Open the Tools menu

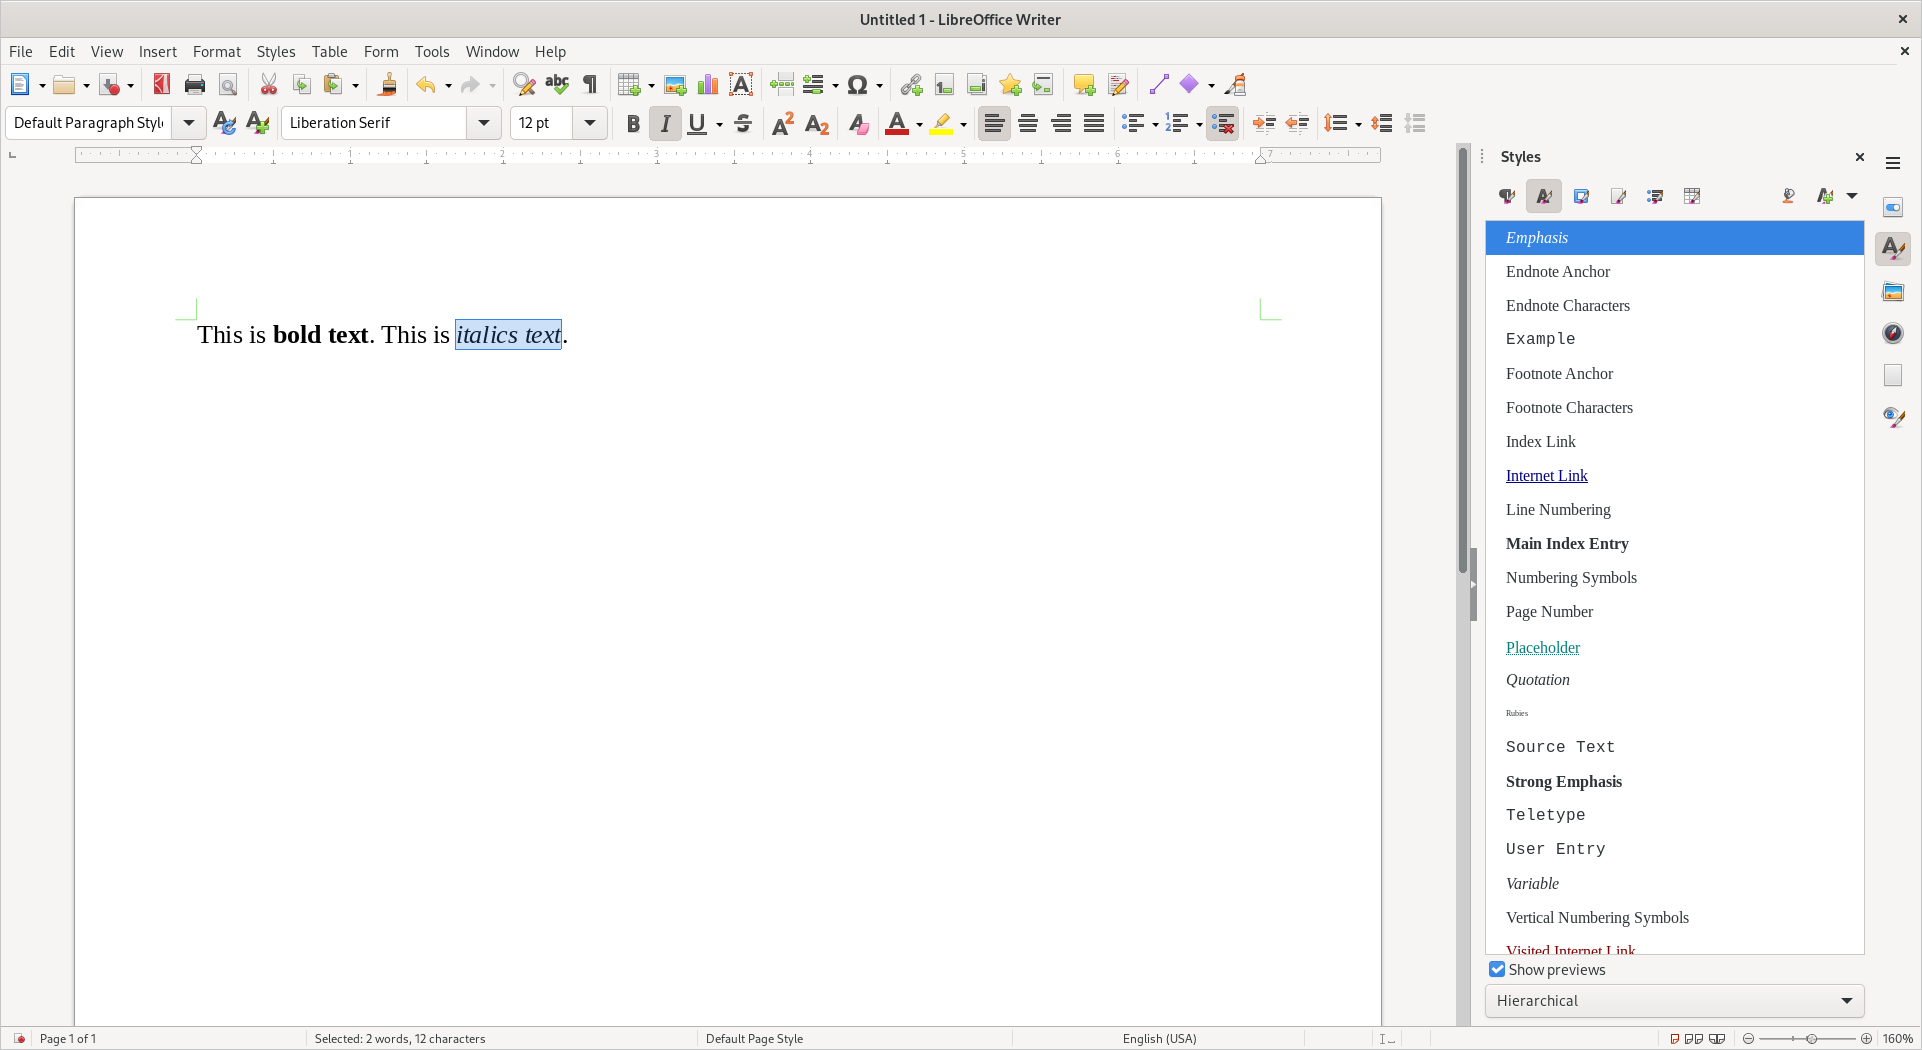click(x=432, y=51)
